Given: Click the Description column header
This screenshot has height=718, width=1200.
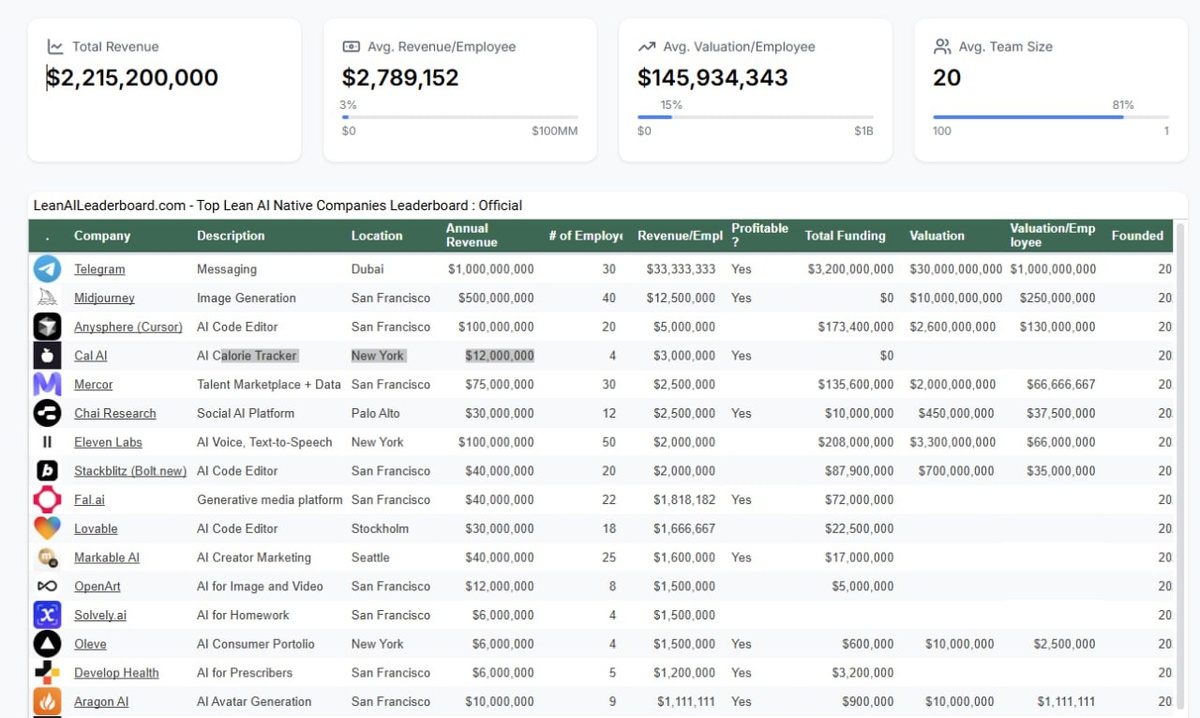Looking at the screenshot, I should [x=231, y=236].
